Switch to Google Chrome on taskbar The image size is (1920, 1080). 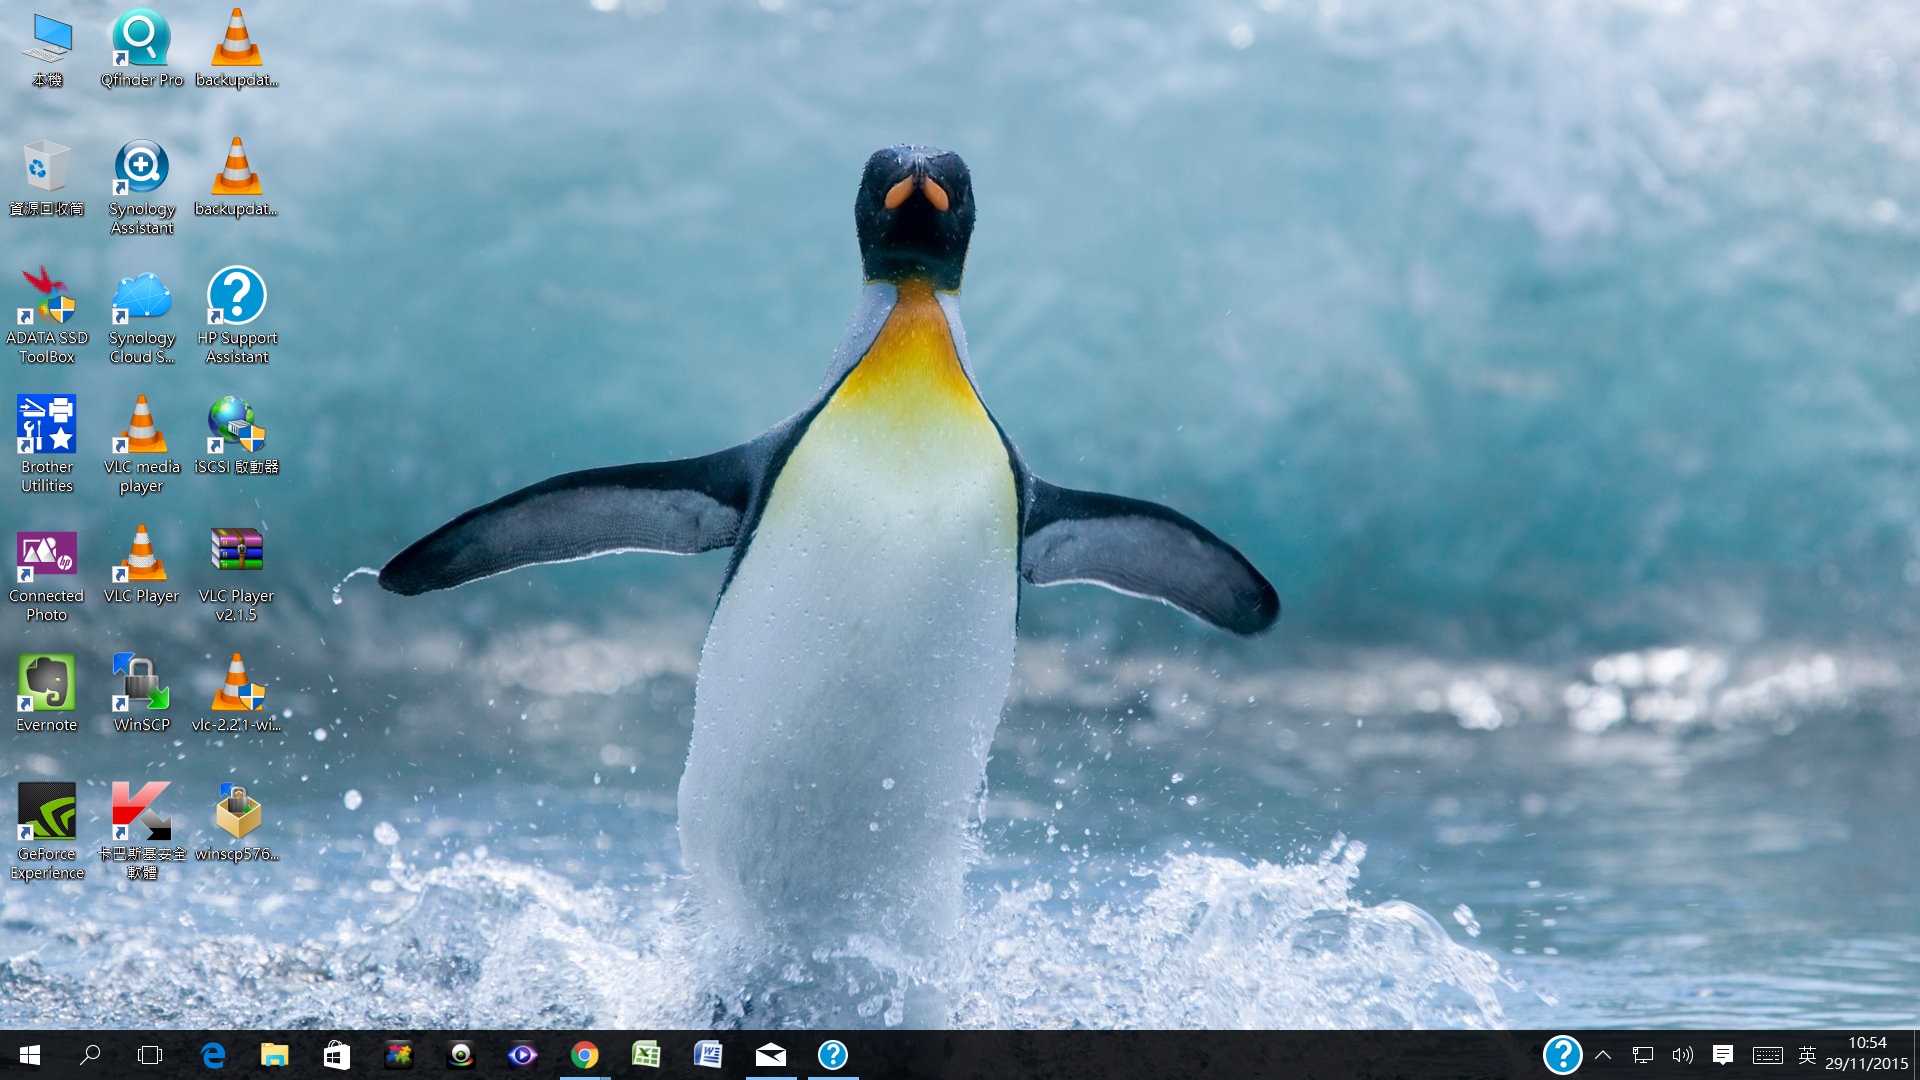[x=585, y=1055]
